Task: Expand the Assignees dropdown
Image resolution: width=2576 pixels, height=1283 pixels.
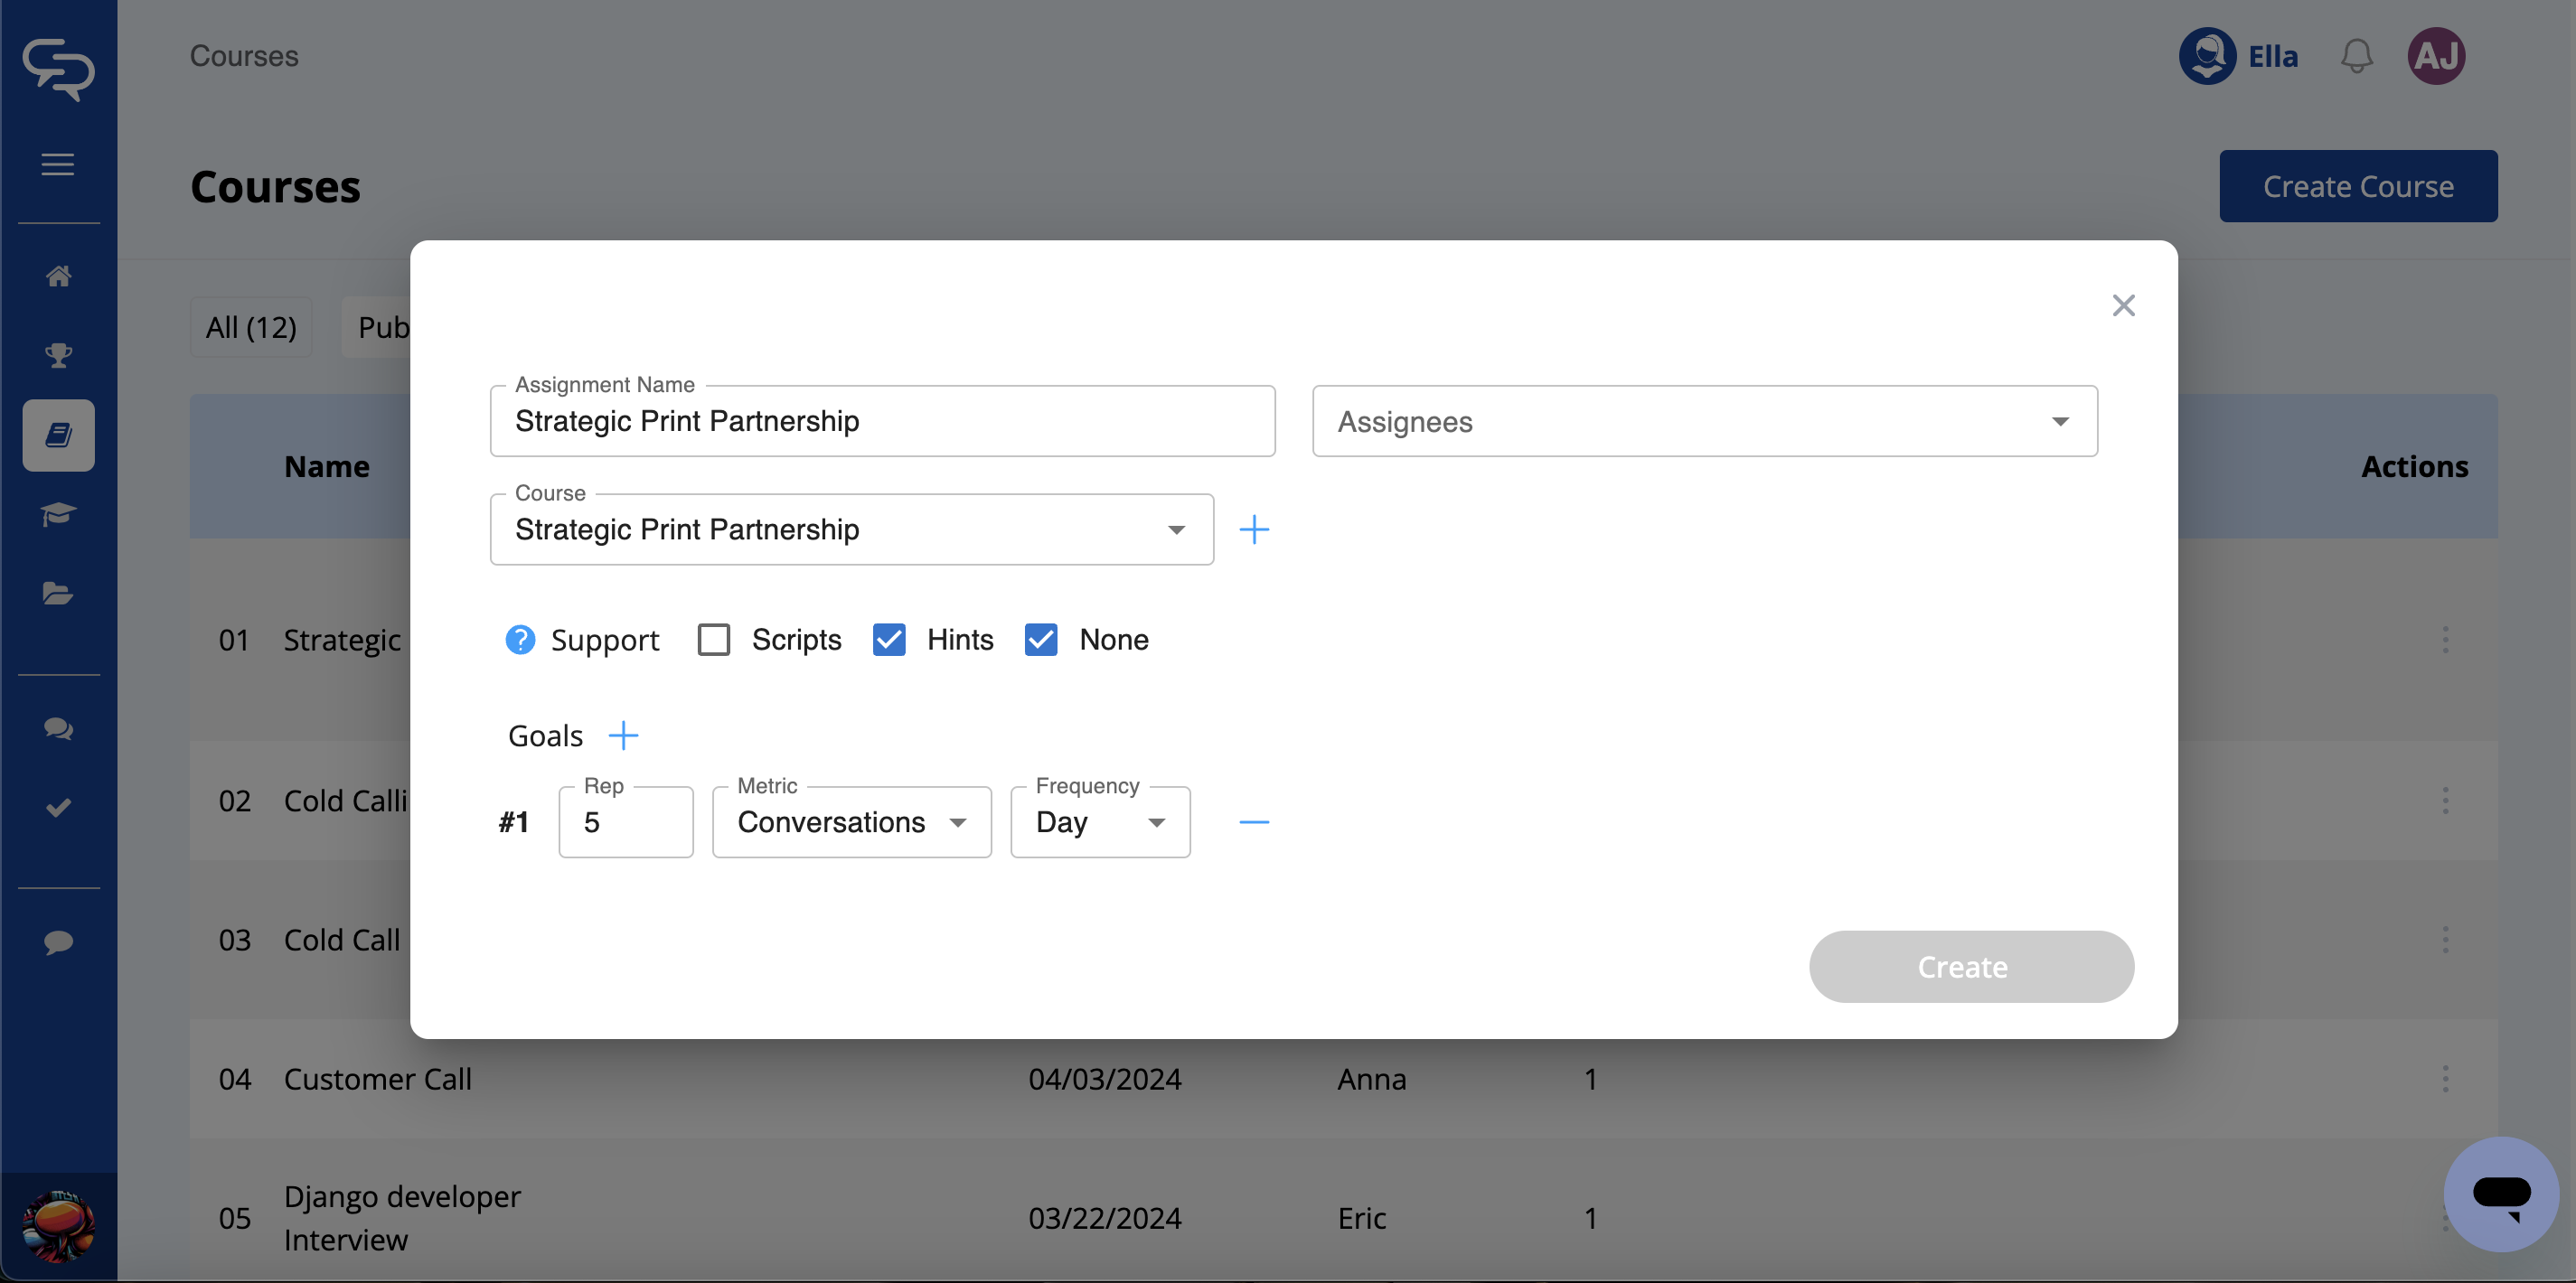Action: click(x=1704, y=422)
